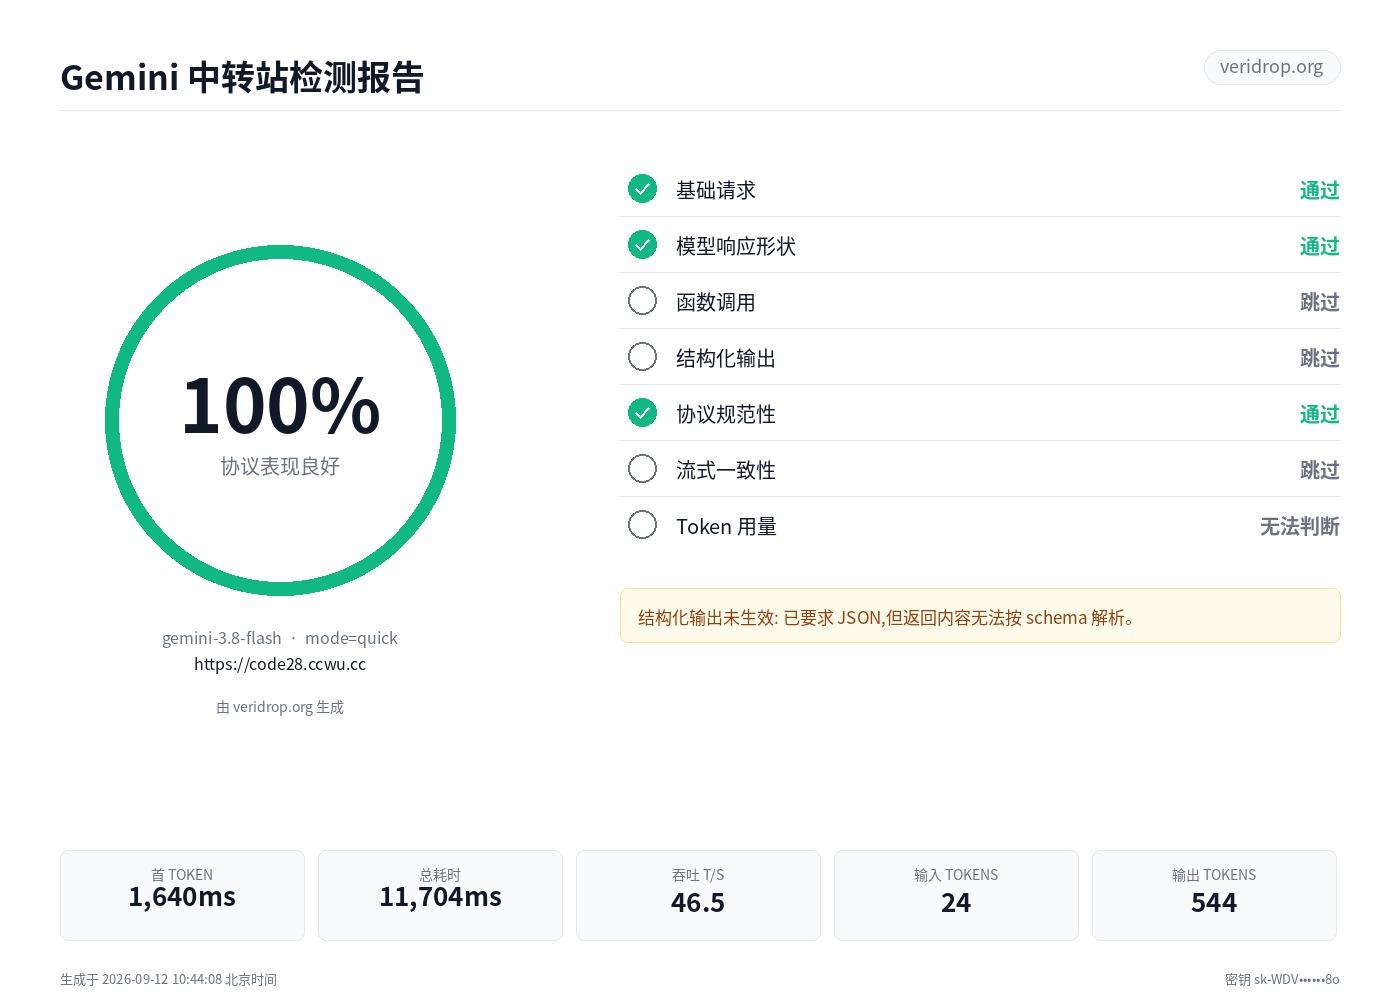Click the empty circle icon beside 流式一致性
The height and width of the screenshot is (1000, 1400).
[642, 469]
